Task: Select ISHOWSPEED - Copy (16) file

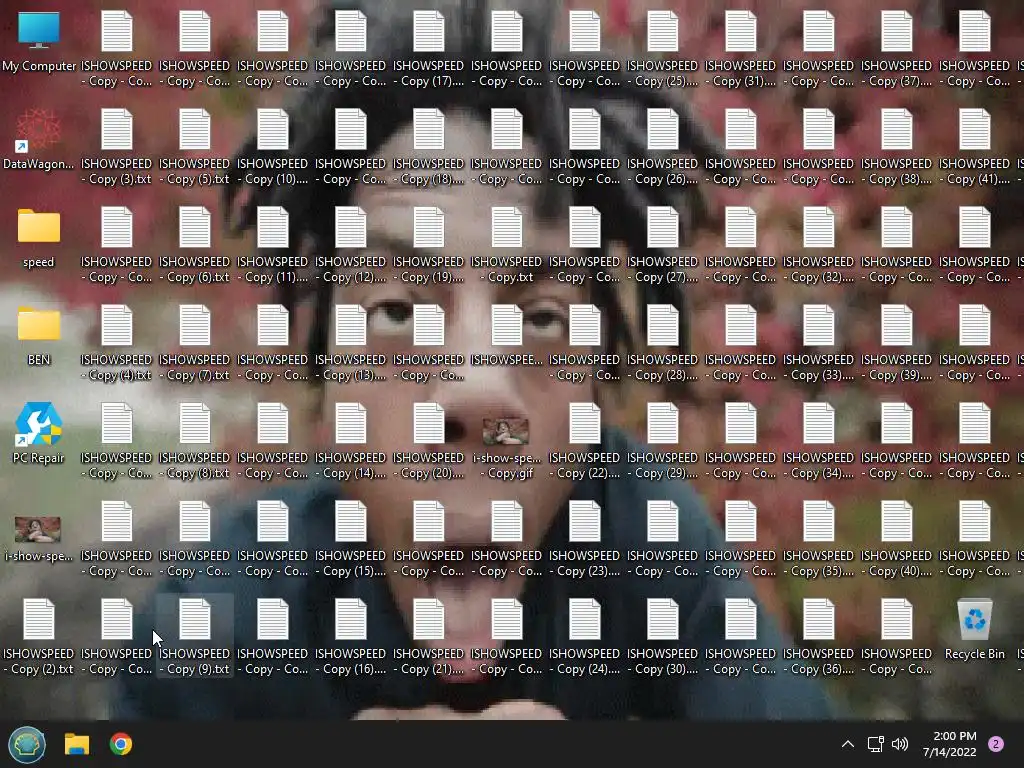Action: coord(351,637)
